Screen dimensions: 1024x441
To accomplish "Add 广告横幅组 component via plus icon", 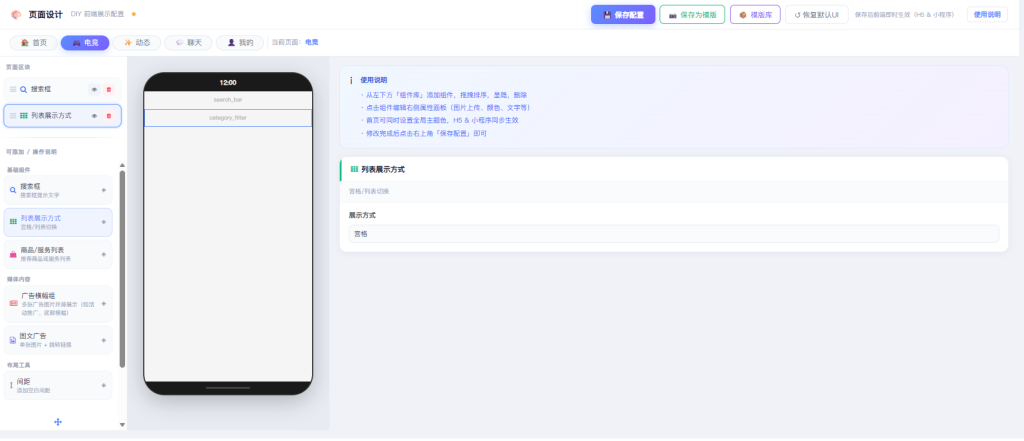I will tap(103, 304).
